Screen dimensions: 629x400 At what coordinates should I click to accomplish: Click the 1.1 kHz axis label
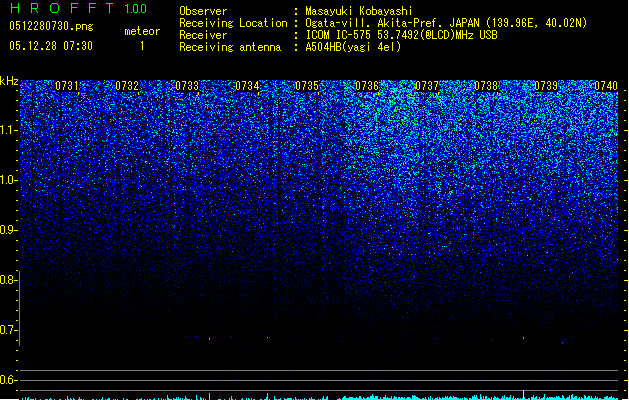(8, 130)
